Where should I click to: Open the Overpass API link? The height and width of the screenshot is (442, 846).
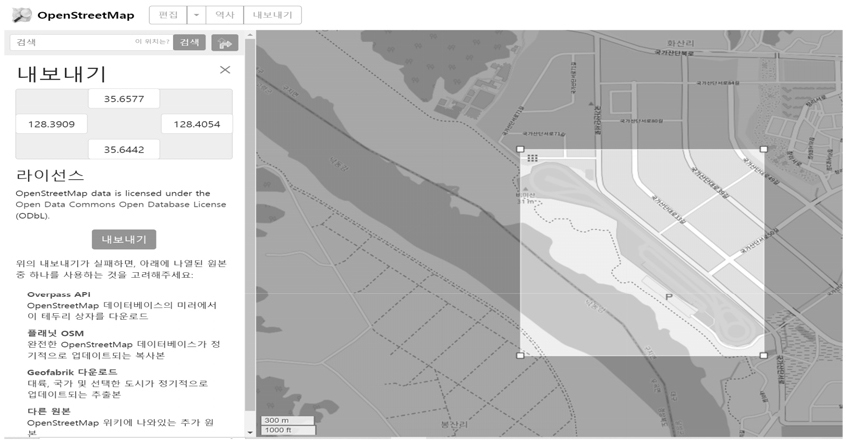pos(59,294)
